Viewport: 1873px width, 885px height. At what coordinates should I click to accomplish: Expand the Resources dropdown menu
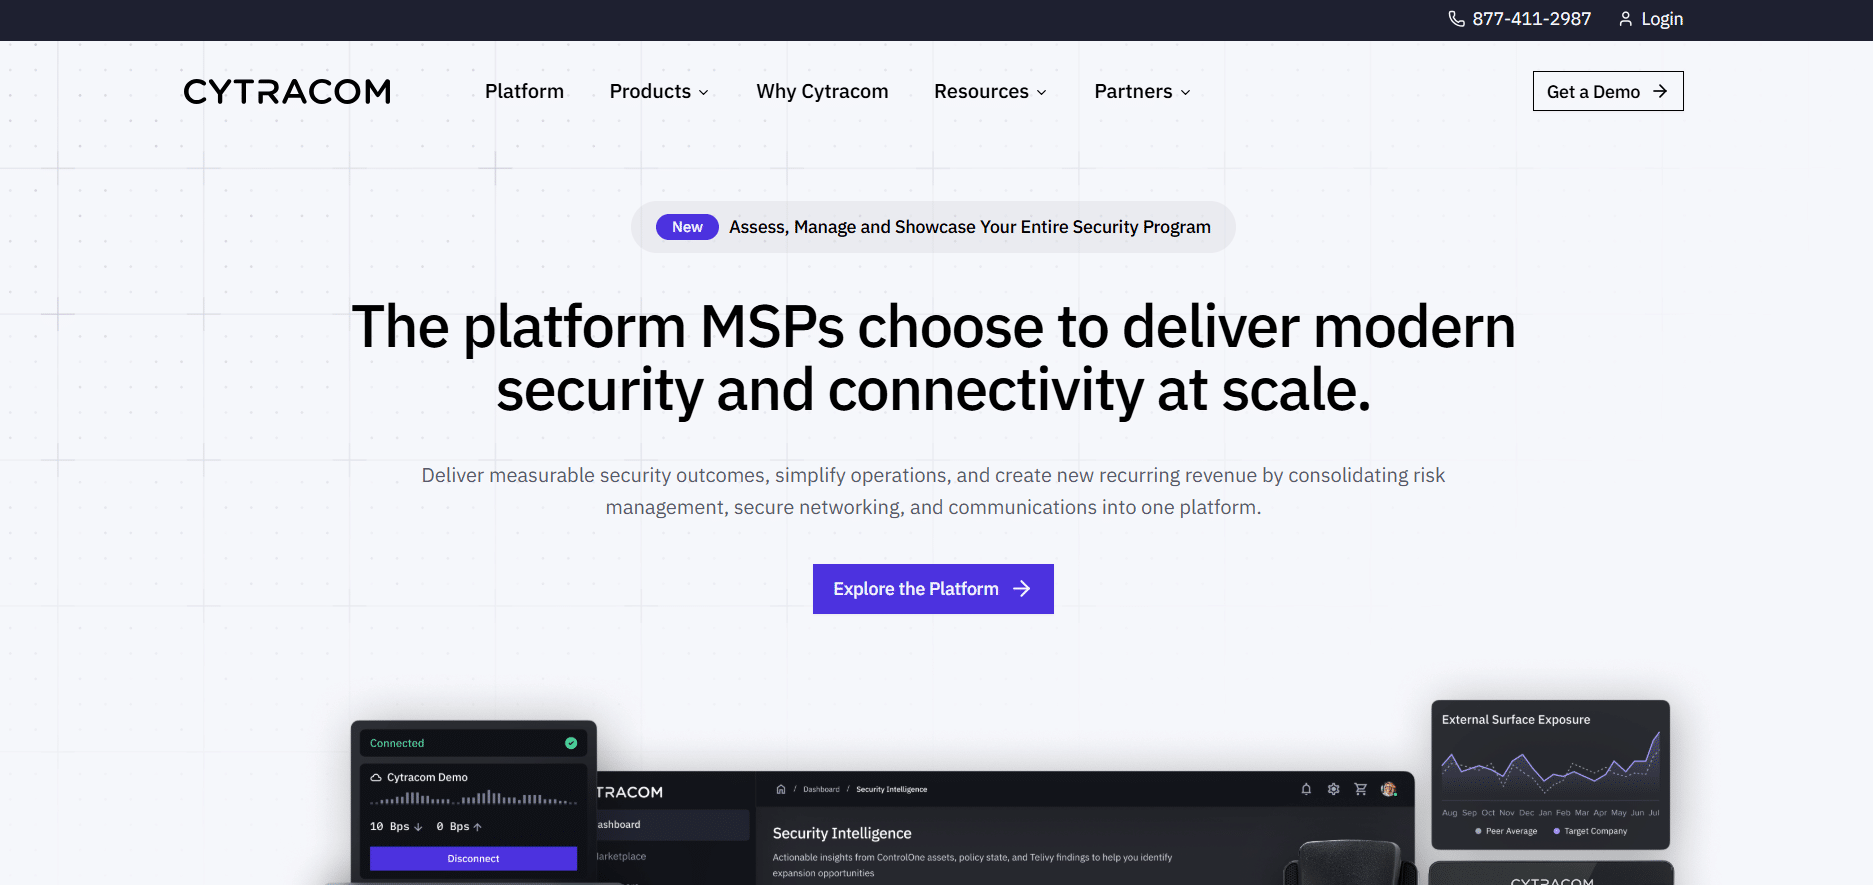click(x=990, y=91)
